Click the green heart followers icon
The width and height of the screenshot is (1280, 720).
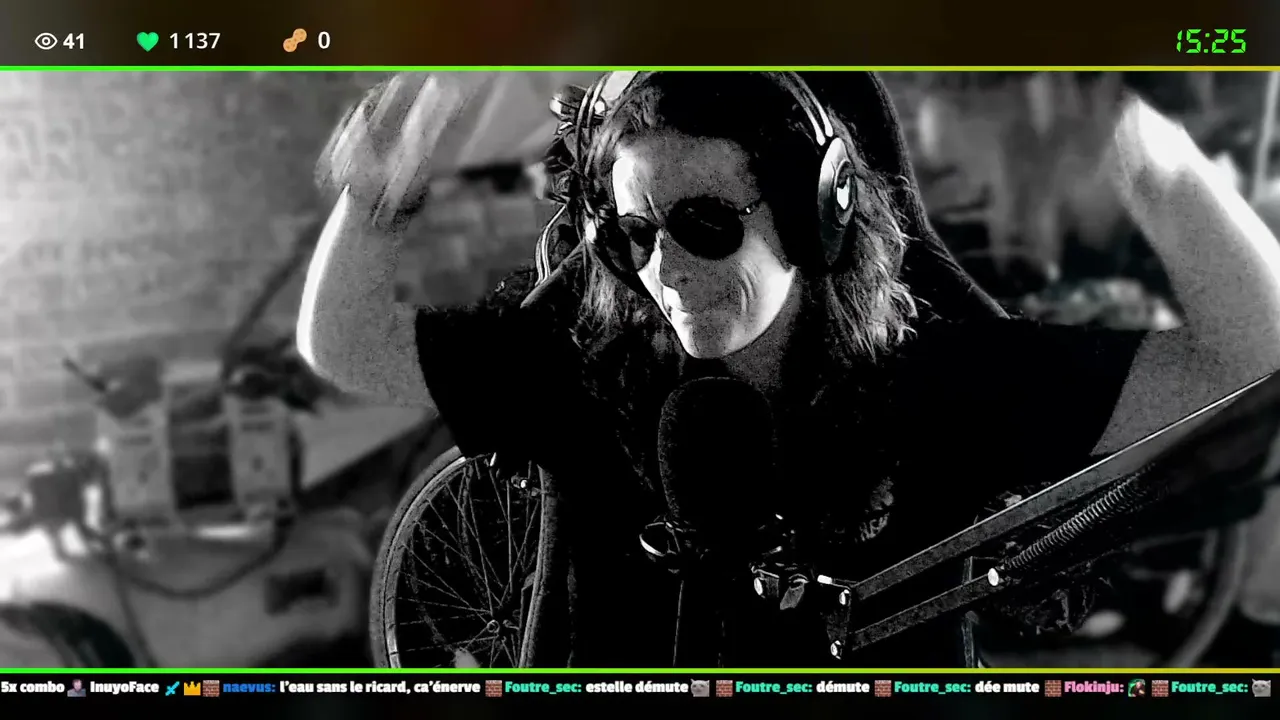pos(148,41)
